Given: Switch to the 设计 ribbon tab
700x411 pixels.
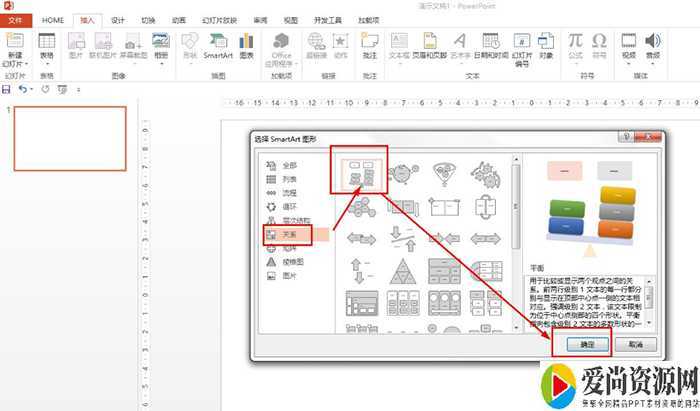Looking at the screenshot, I should pos(118,19).
